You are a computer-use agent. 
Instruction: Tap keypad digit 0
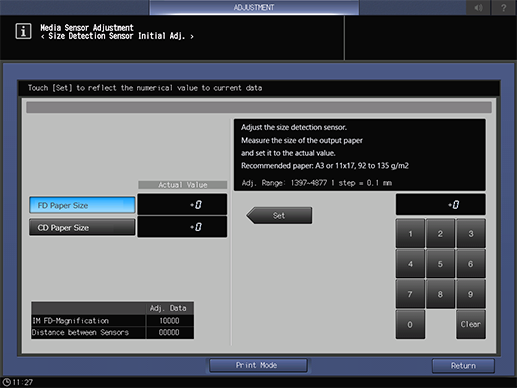[x=410, y=324]
